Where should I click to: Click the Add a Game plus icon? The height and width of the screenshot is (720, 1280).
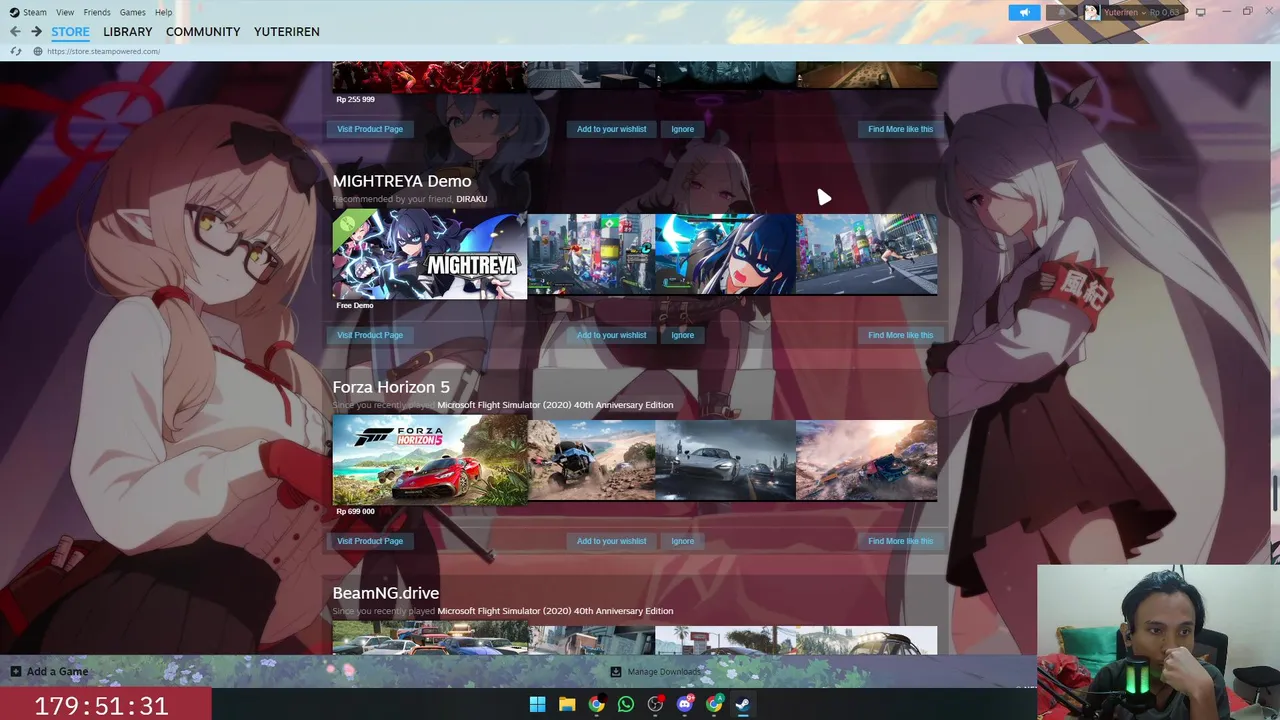(x=15, y=672)
